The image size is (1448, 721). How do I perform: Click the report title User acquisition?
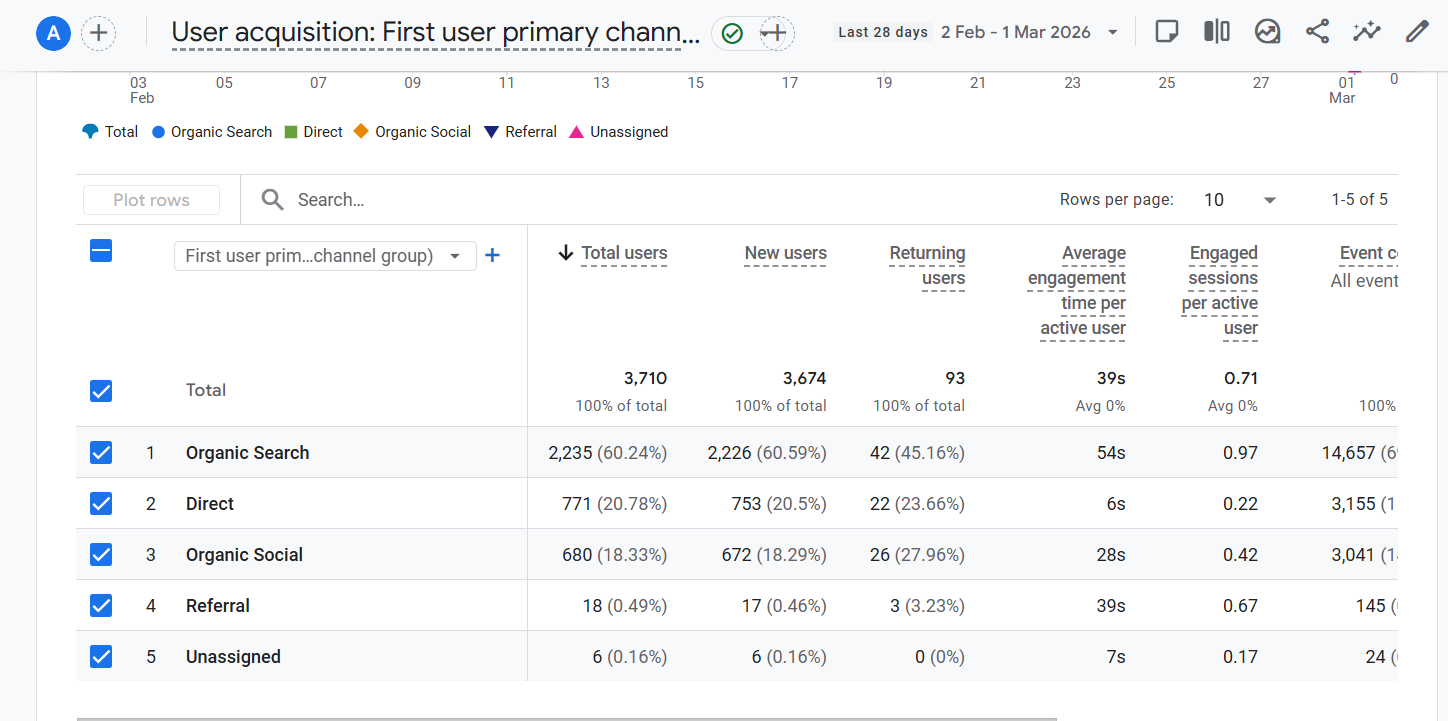[x=435, y=34]
